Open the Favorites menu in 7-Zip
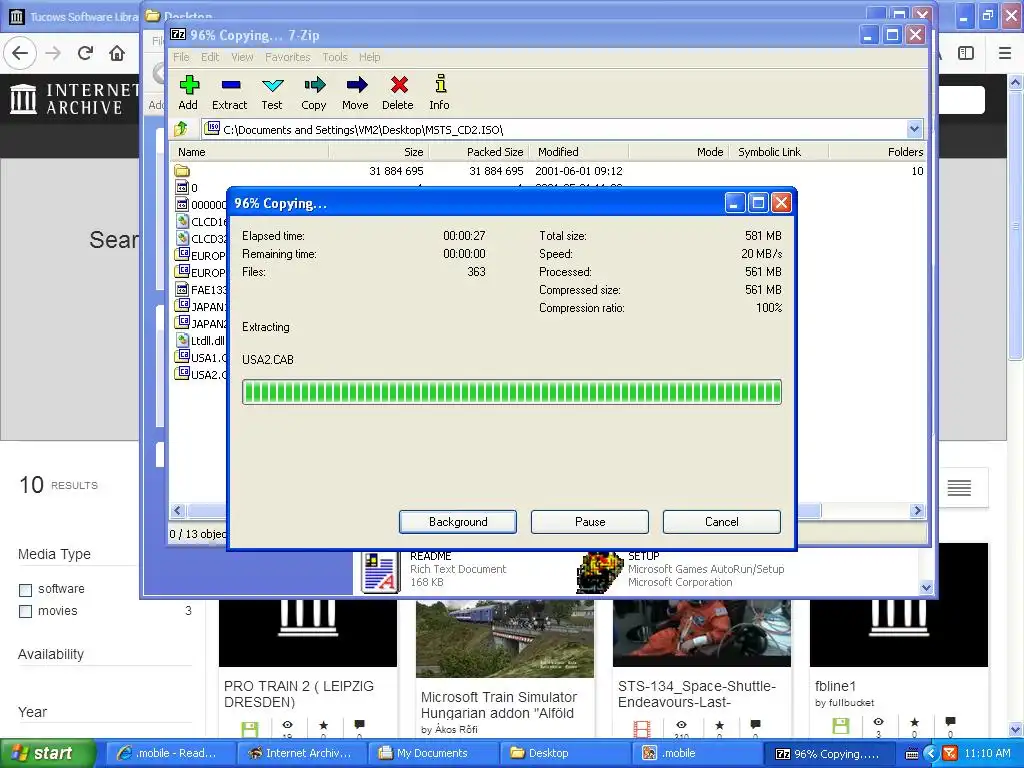The height and width of the screenshot is (768, 1024). (x=287, y=57)
